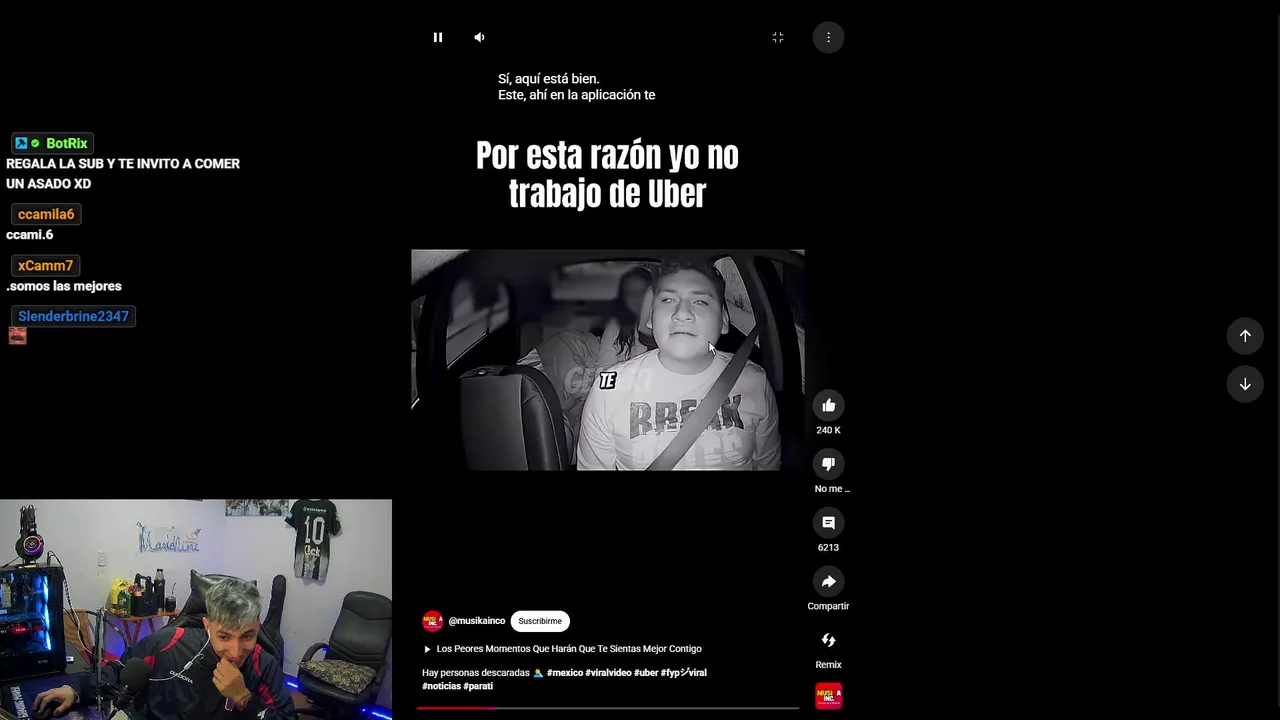The width and height of the screenshot is (1280, 720).
Task: Like the video with thumbs up
Action: (x=828, y=405)
